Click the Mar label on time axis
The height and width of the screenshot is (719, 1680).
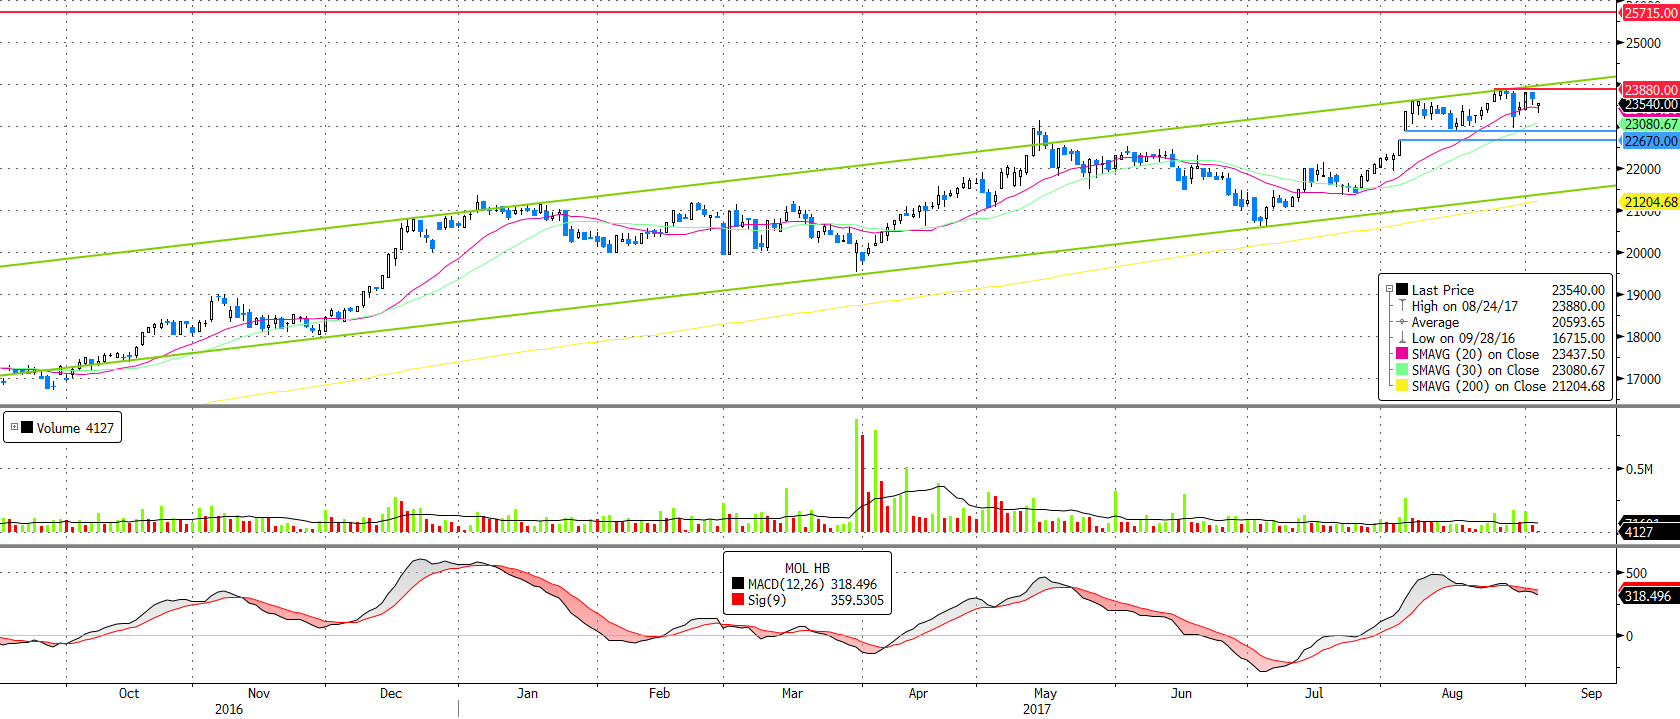(x=792, y=693)
